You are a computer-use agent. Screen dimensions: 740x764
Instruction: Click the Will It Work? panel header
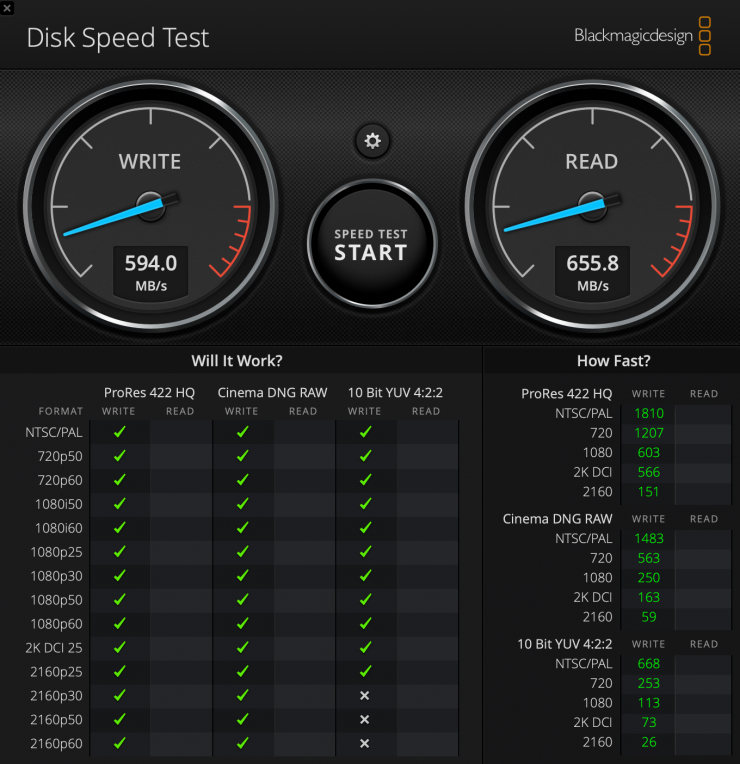coord(236,361)
